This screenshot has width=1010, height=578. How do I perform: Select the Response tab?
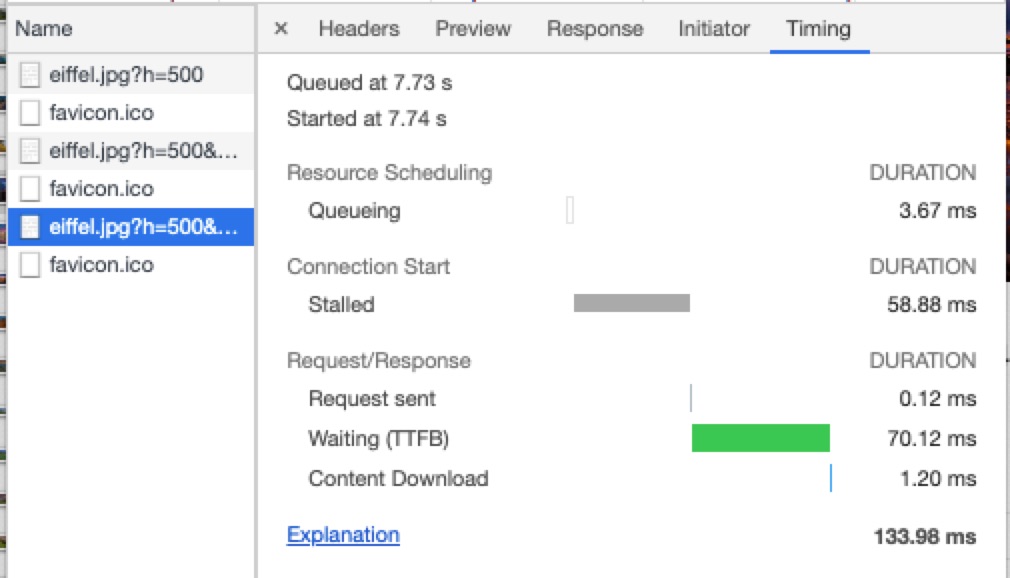tap(594, 29)
